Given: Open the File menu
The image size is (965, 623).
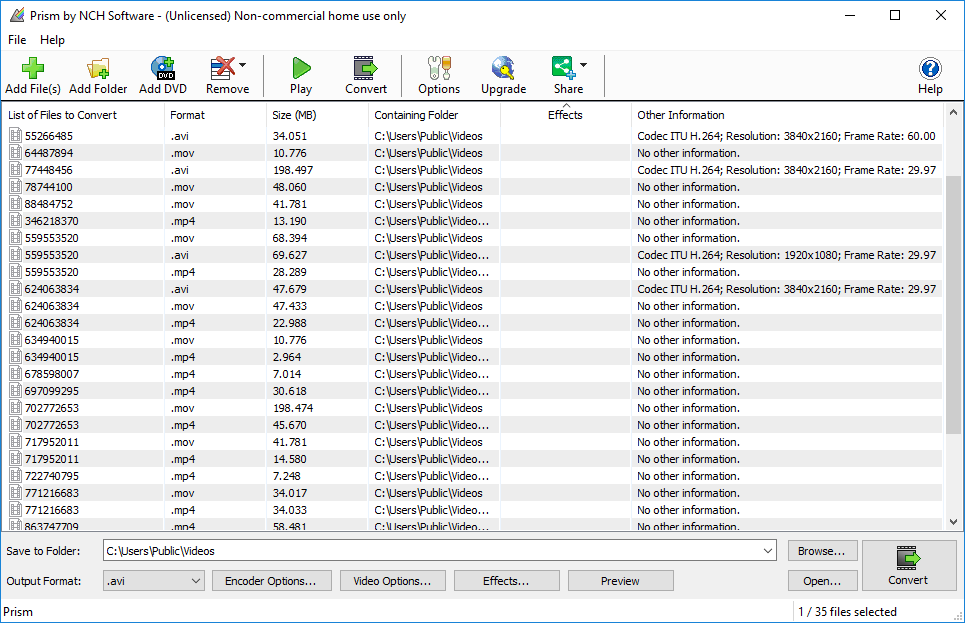Looking at the screenshot, I should 16,40.
